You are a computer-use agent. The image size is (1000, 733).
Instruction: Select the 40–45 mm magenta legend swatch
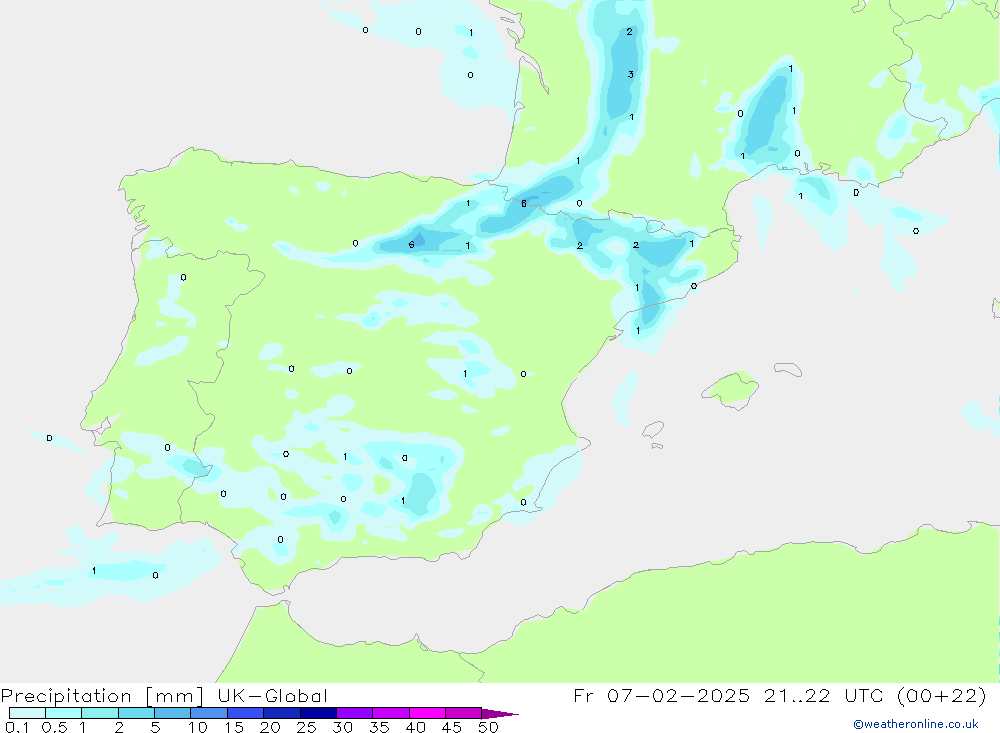(x=427, y=713)
